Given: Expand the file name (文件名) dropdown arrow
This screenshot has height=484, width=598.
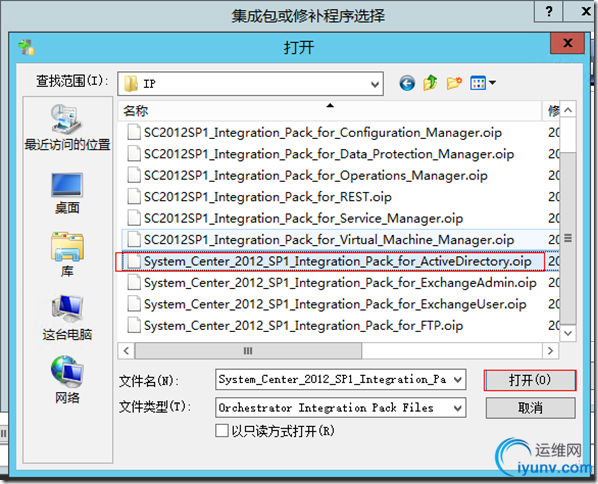Looking at the screenshot, I should tap(458, 379).
